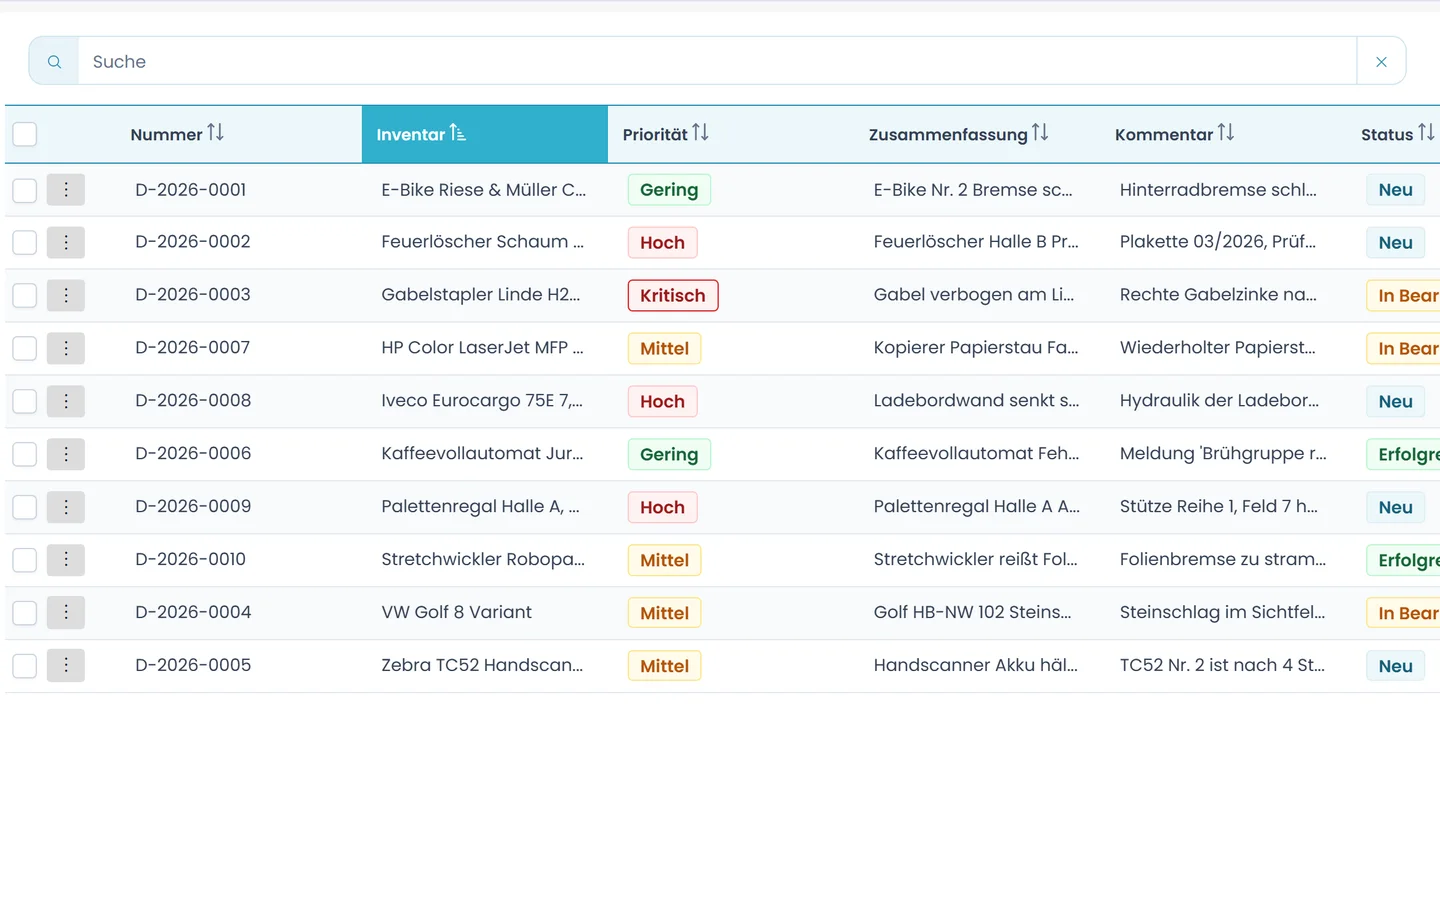Screen dimensions: 1440x900
Task: Click 'Zebra TC52 Handscan...' inventory cell
Action: pyautogui.click(x=482, y=665)
